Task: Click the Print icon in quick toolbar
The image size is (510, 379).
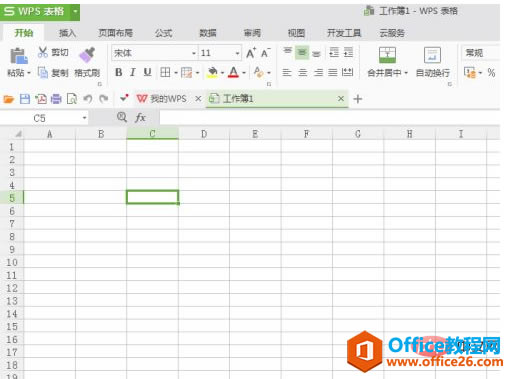Action: [56, 99]
